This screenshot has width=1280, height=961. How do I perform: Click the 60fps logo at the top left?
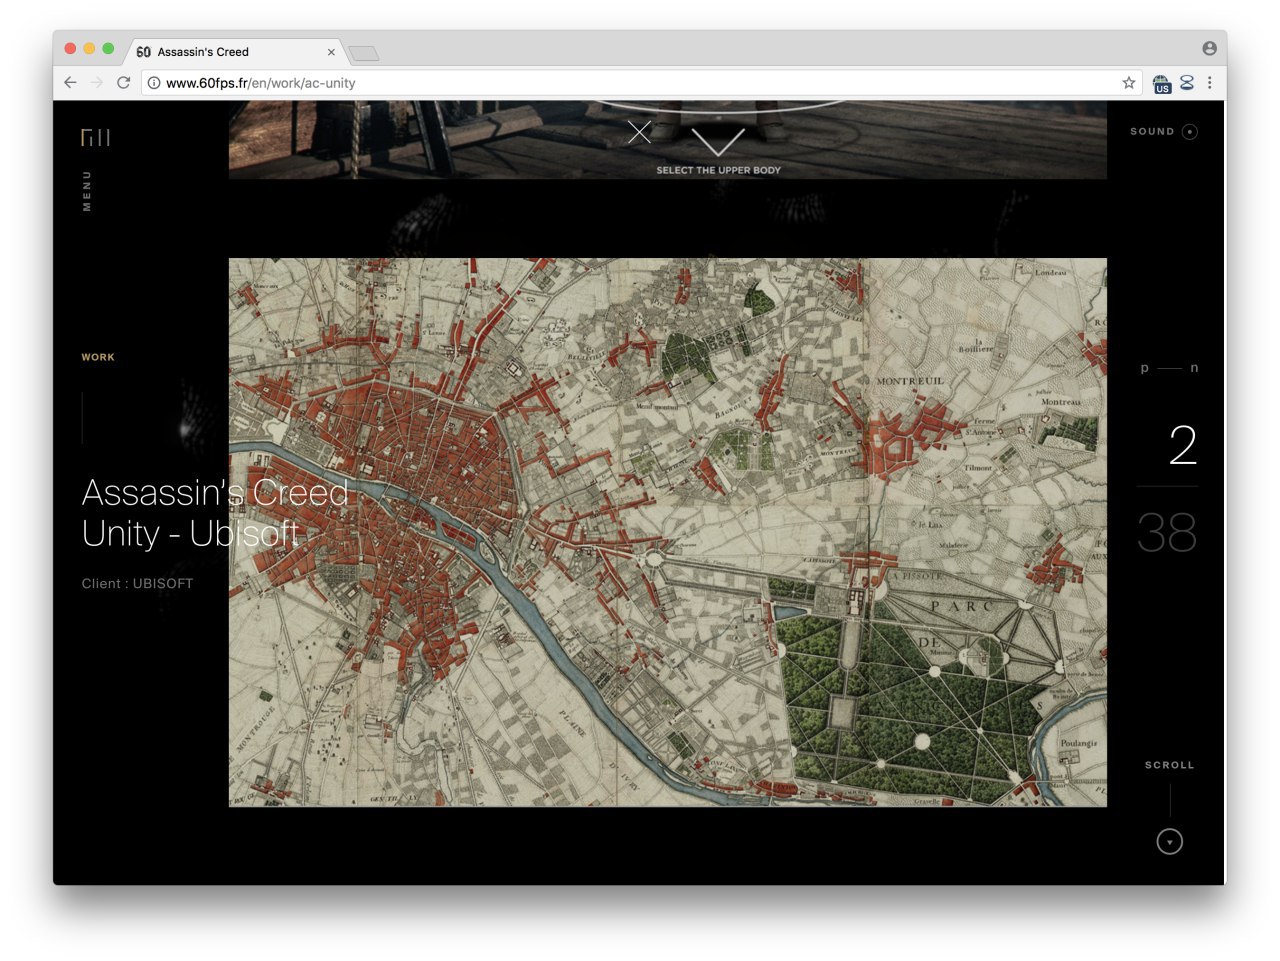(x=96, y=137)
